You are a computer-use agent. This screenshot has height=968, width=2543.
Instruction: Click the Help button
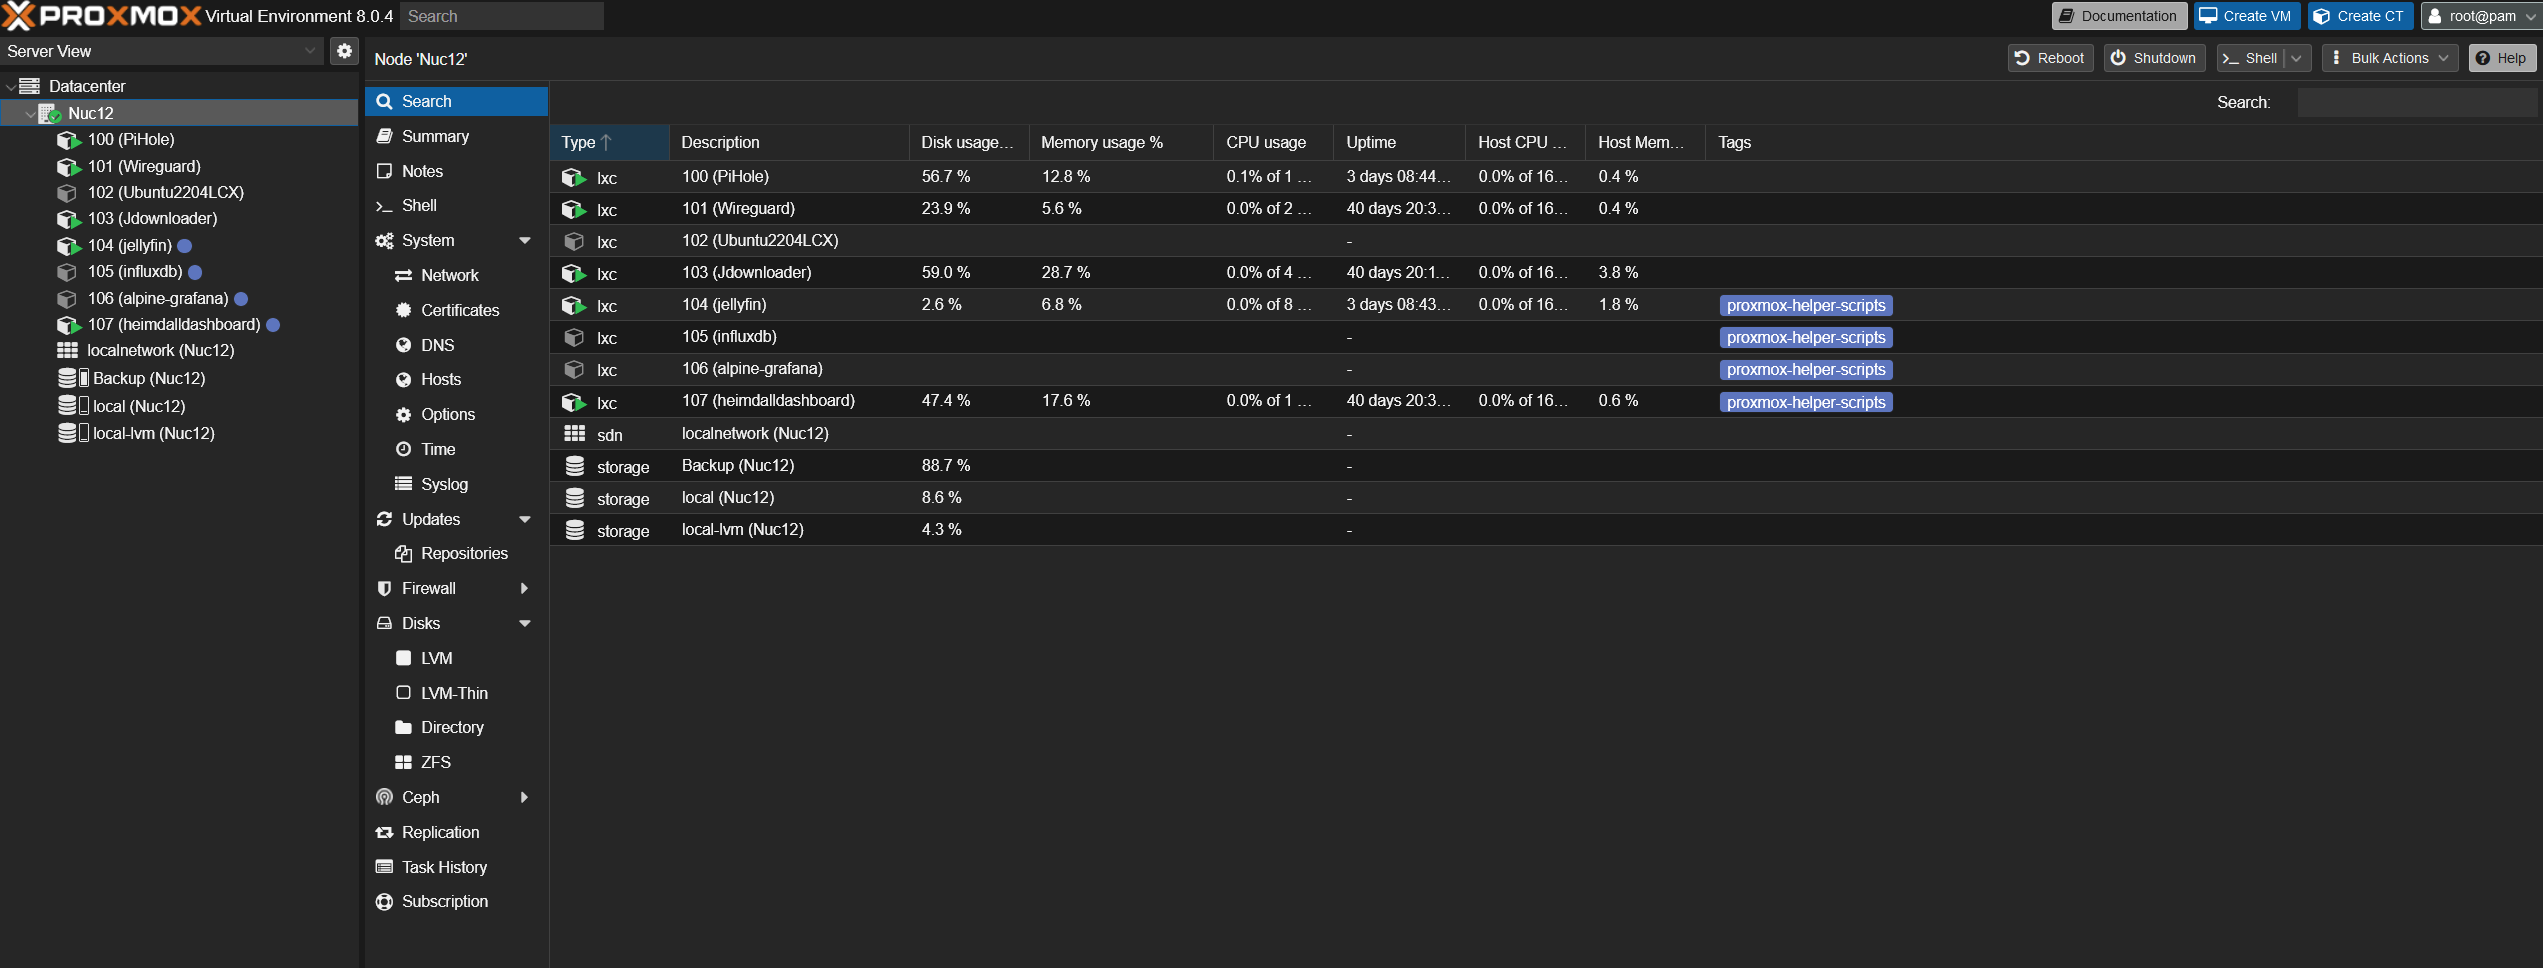(x=2501, y=58)
